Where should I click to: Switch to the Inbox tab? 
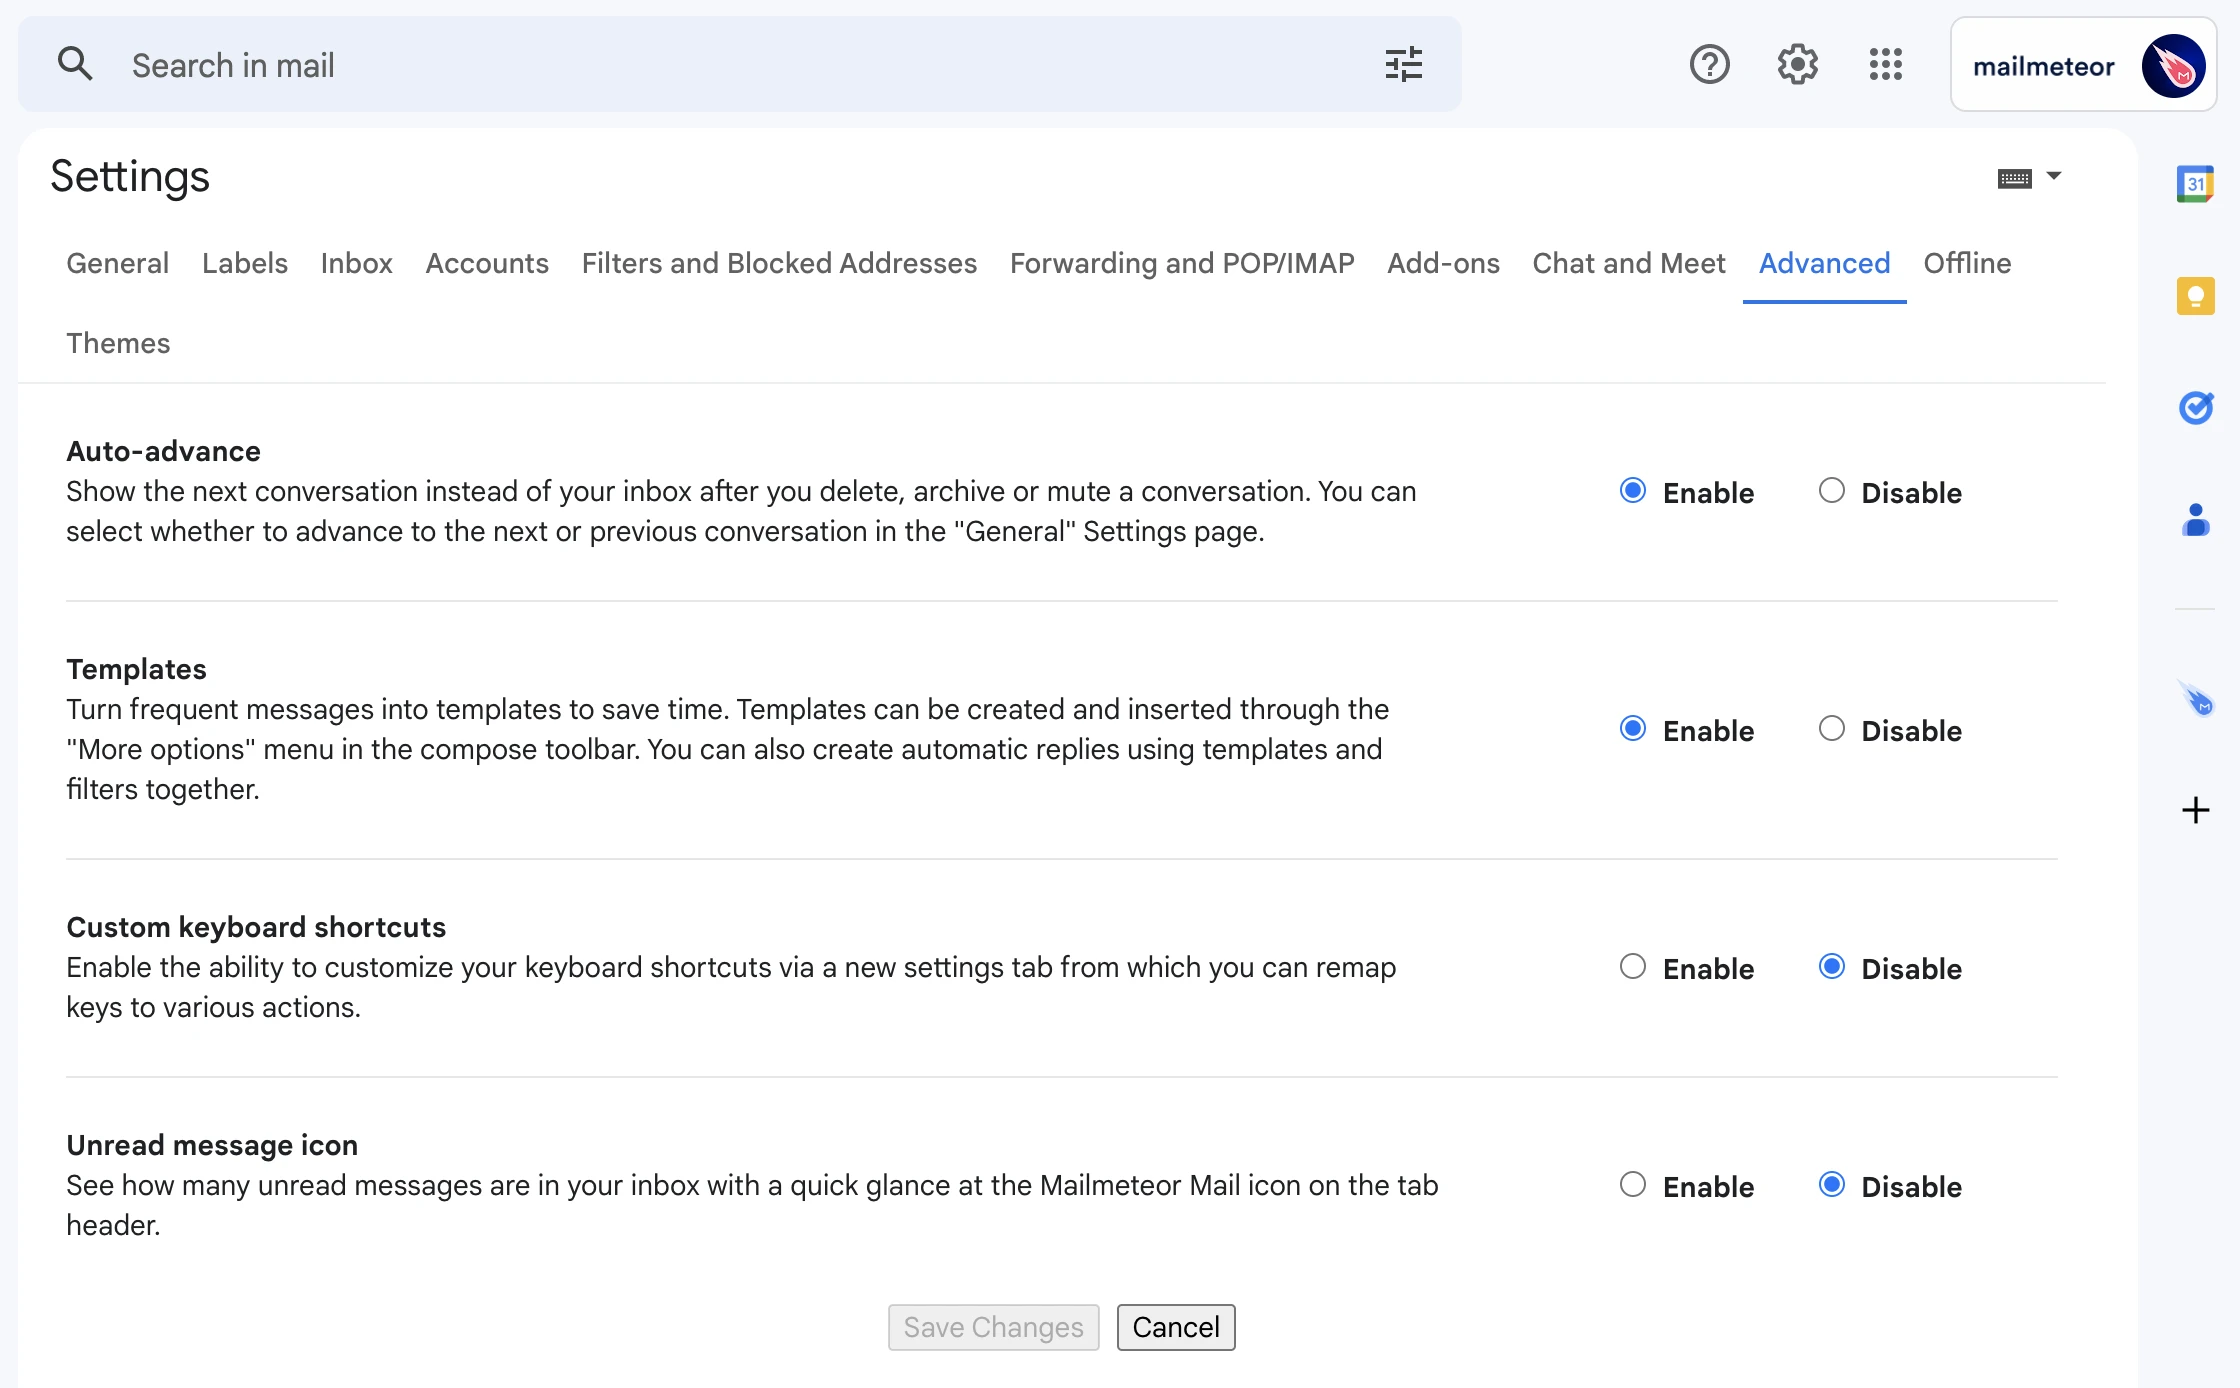(357, 263)
